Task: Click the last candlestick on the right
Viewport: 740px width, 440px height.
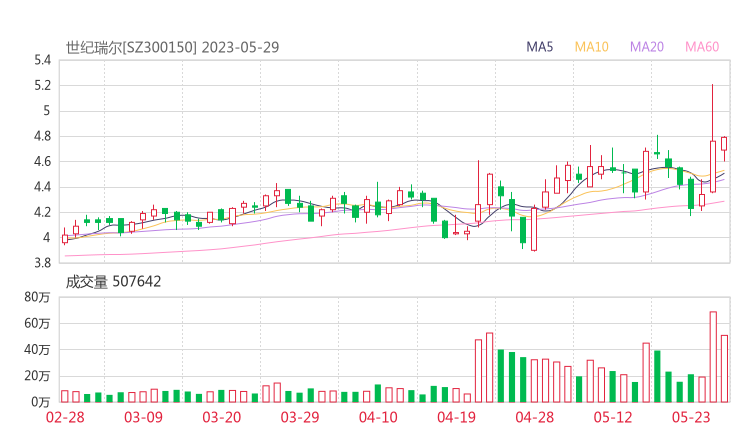Action: click(724, 144)
